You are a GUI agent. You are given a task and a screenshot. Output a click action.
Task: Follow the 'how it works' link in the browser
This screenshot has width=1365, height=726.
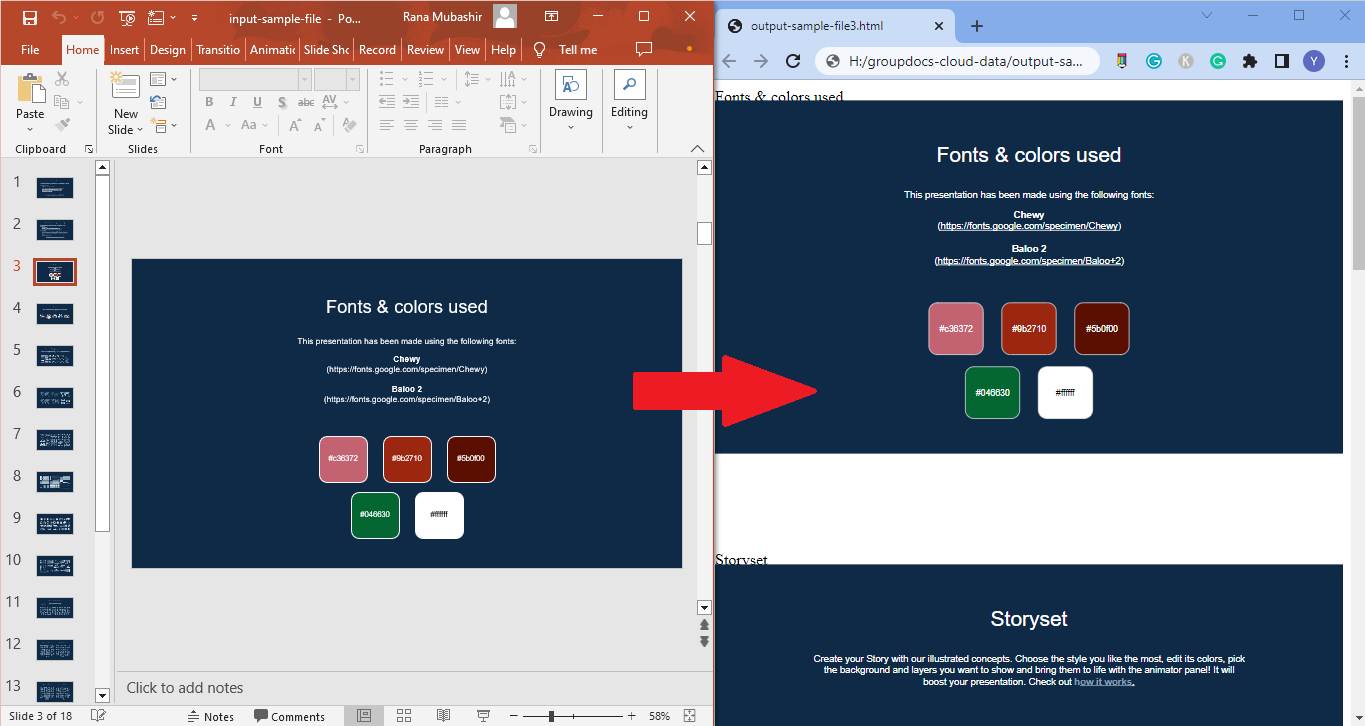(x=1103, y=681)
